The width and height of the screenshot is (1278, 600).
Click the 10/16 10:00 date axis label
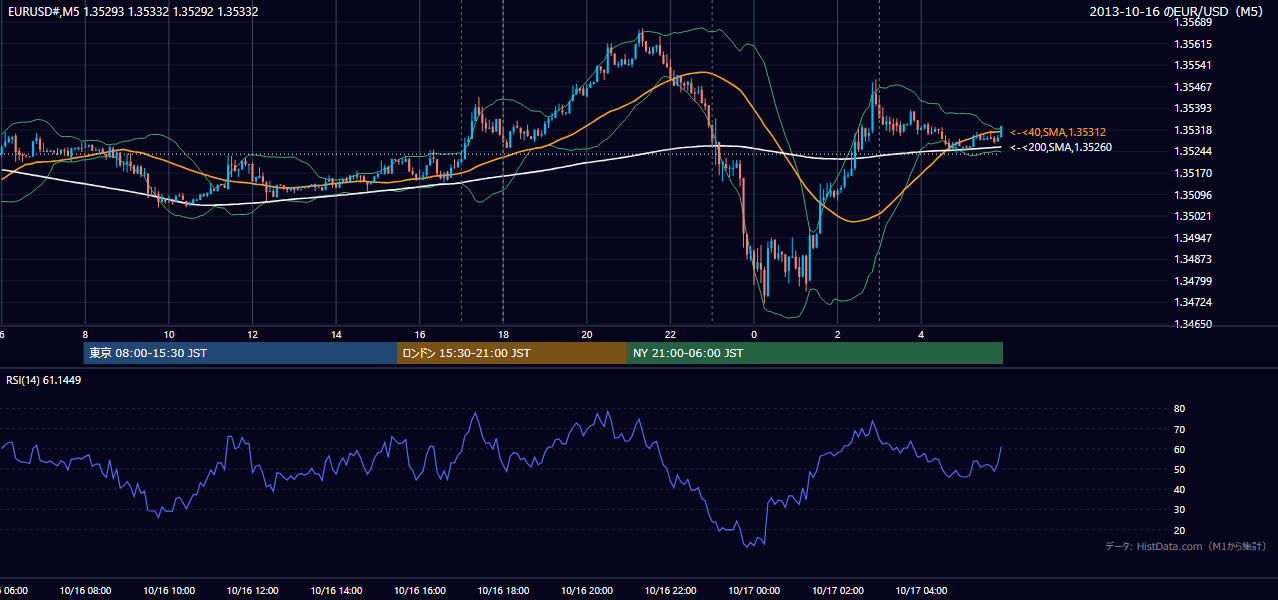(169, 591)
